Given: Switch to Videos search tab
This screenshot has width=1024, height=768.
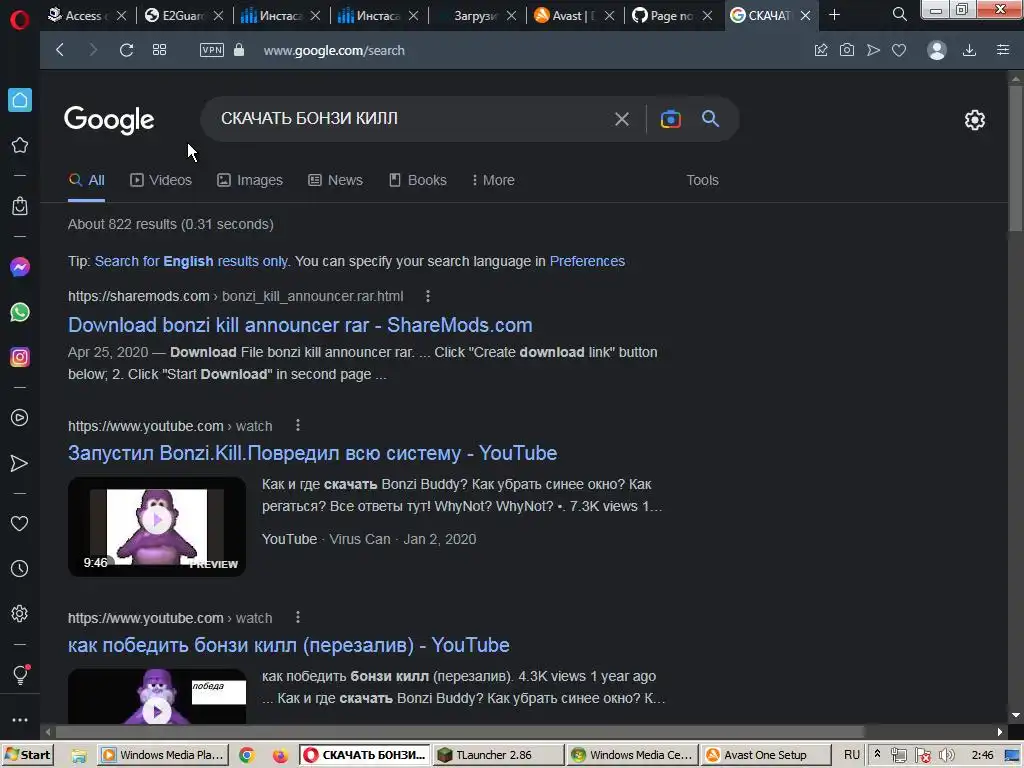Looking at the screenshot, I should tap(161, 180).
